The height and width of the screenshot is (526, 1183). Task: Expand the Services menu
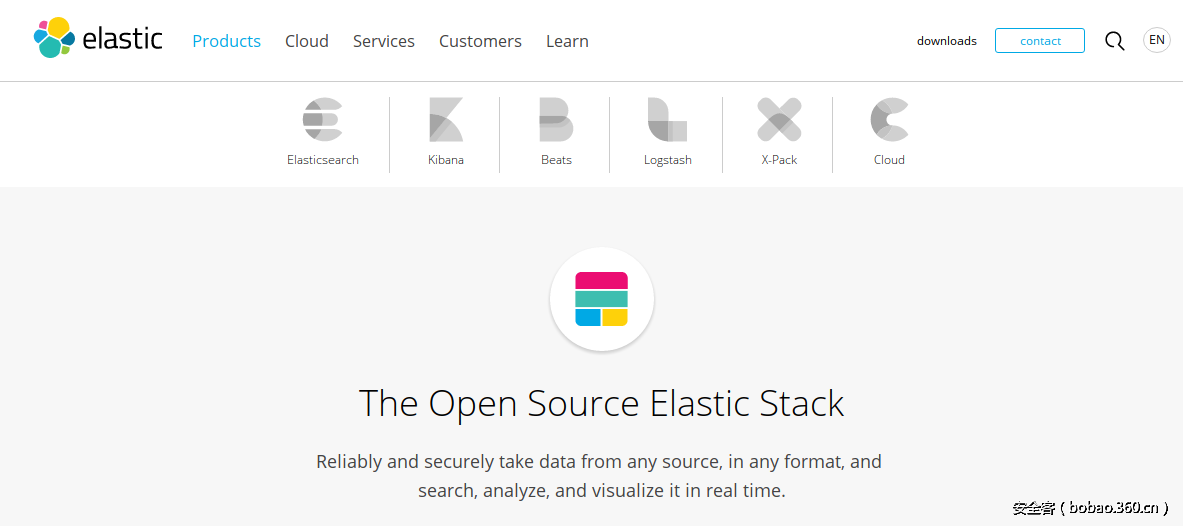pyautogui.click(x=384, y=41)
